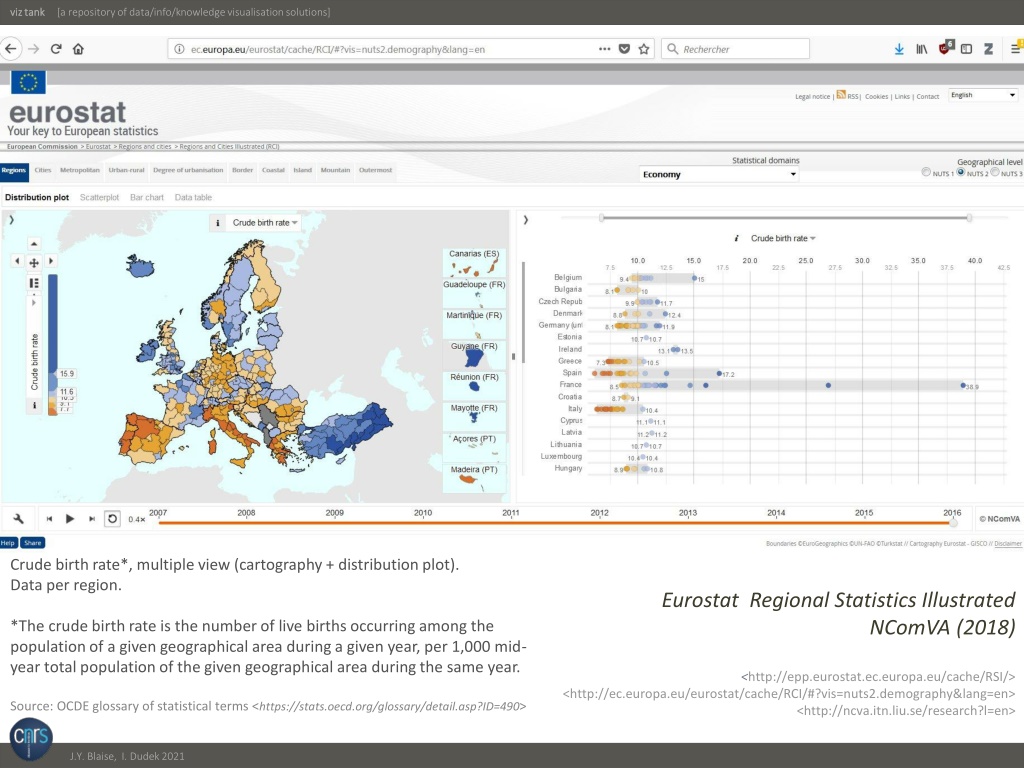The image size is (1024, 768).
Task: Open the Economy statistical domains dropdown
Action: tap(719, 174)
